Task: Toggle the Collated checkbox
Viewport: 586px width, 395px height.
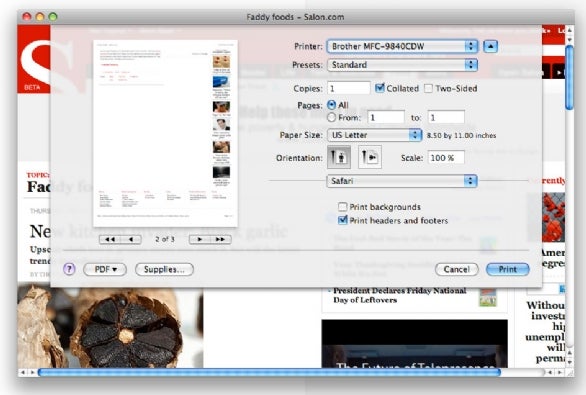Action: pos(380,88)
